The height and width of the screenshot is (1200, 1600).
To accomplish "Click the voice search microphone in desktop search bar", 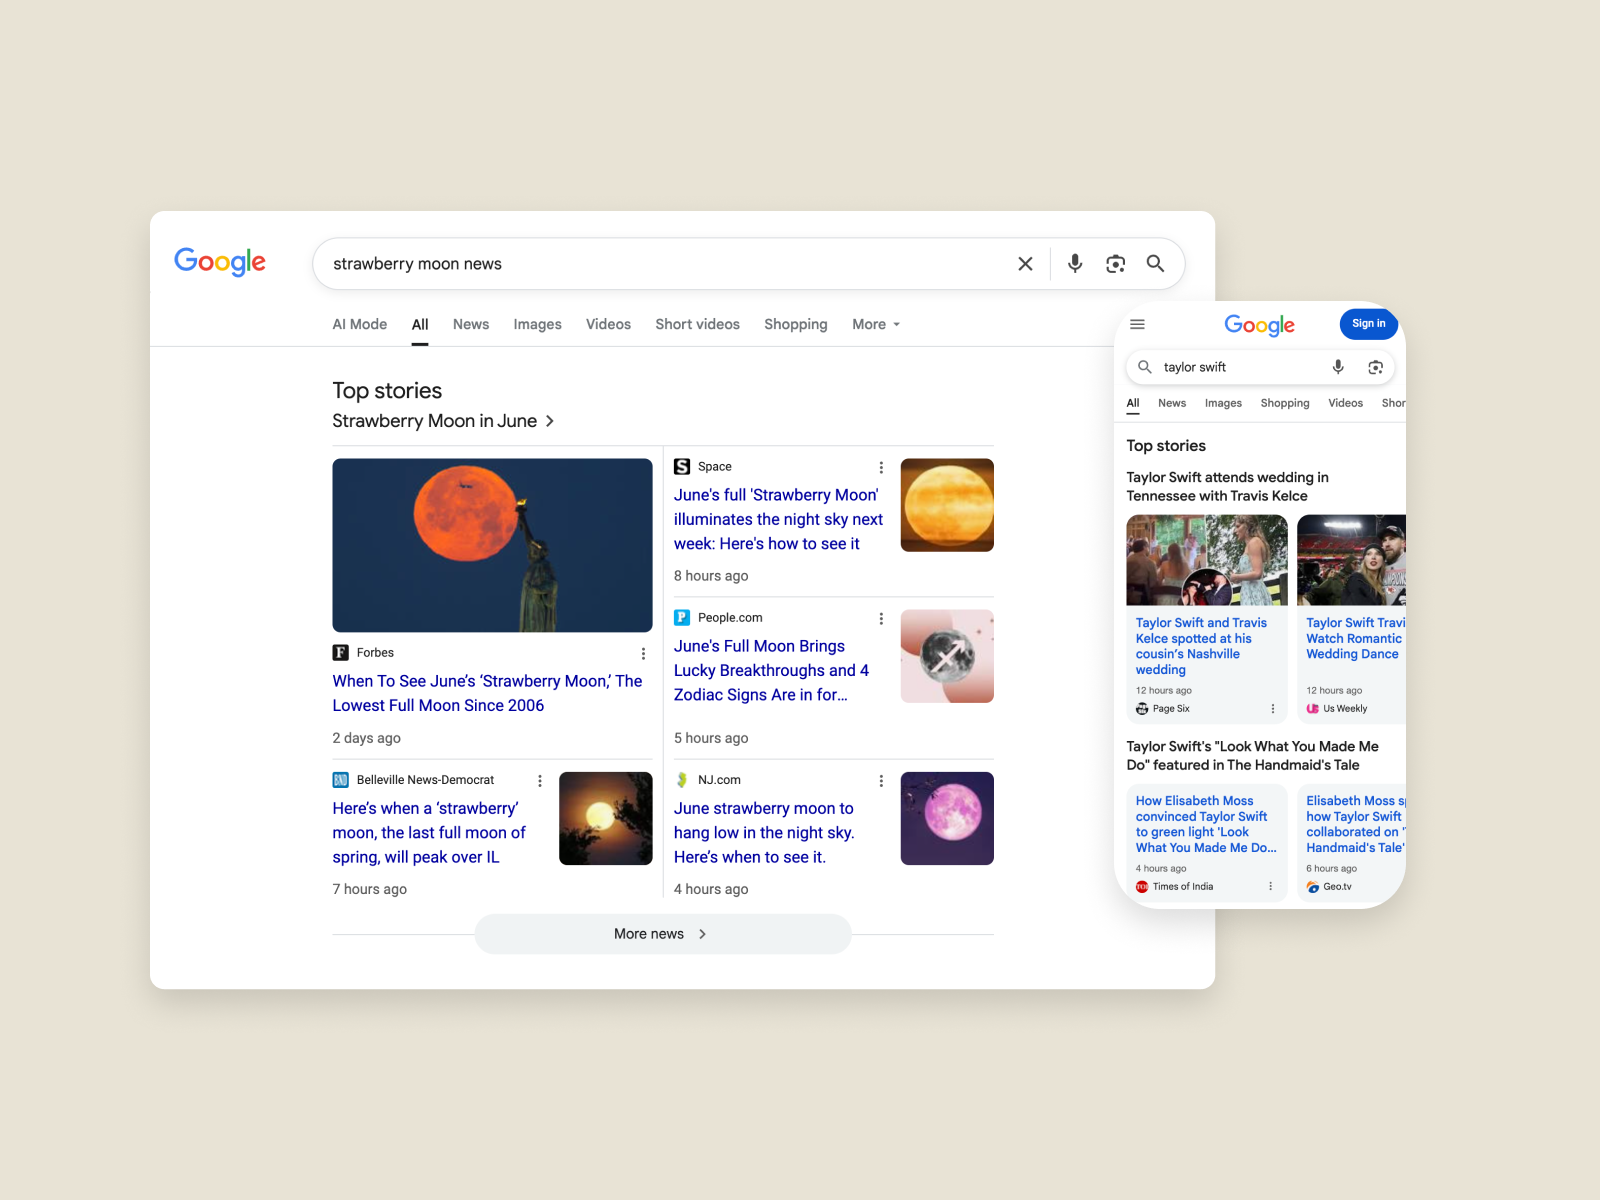I will click(1075, 264).
